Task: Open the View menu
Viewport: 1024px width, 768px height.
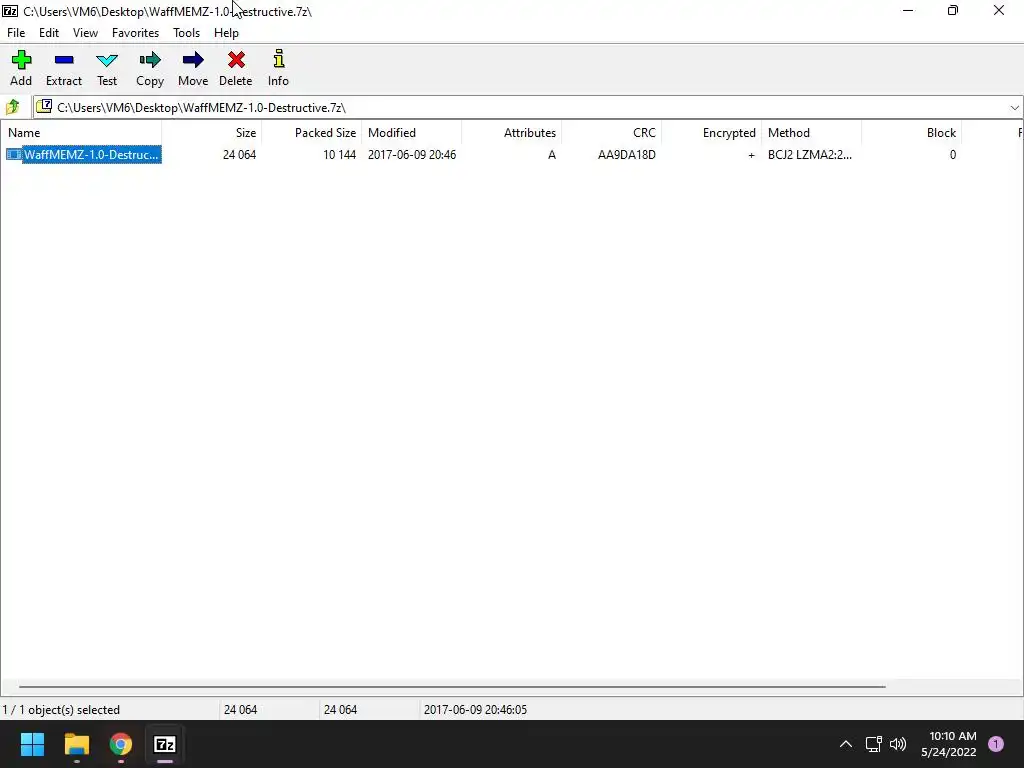Action: coord(85,33)
